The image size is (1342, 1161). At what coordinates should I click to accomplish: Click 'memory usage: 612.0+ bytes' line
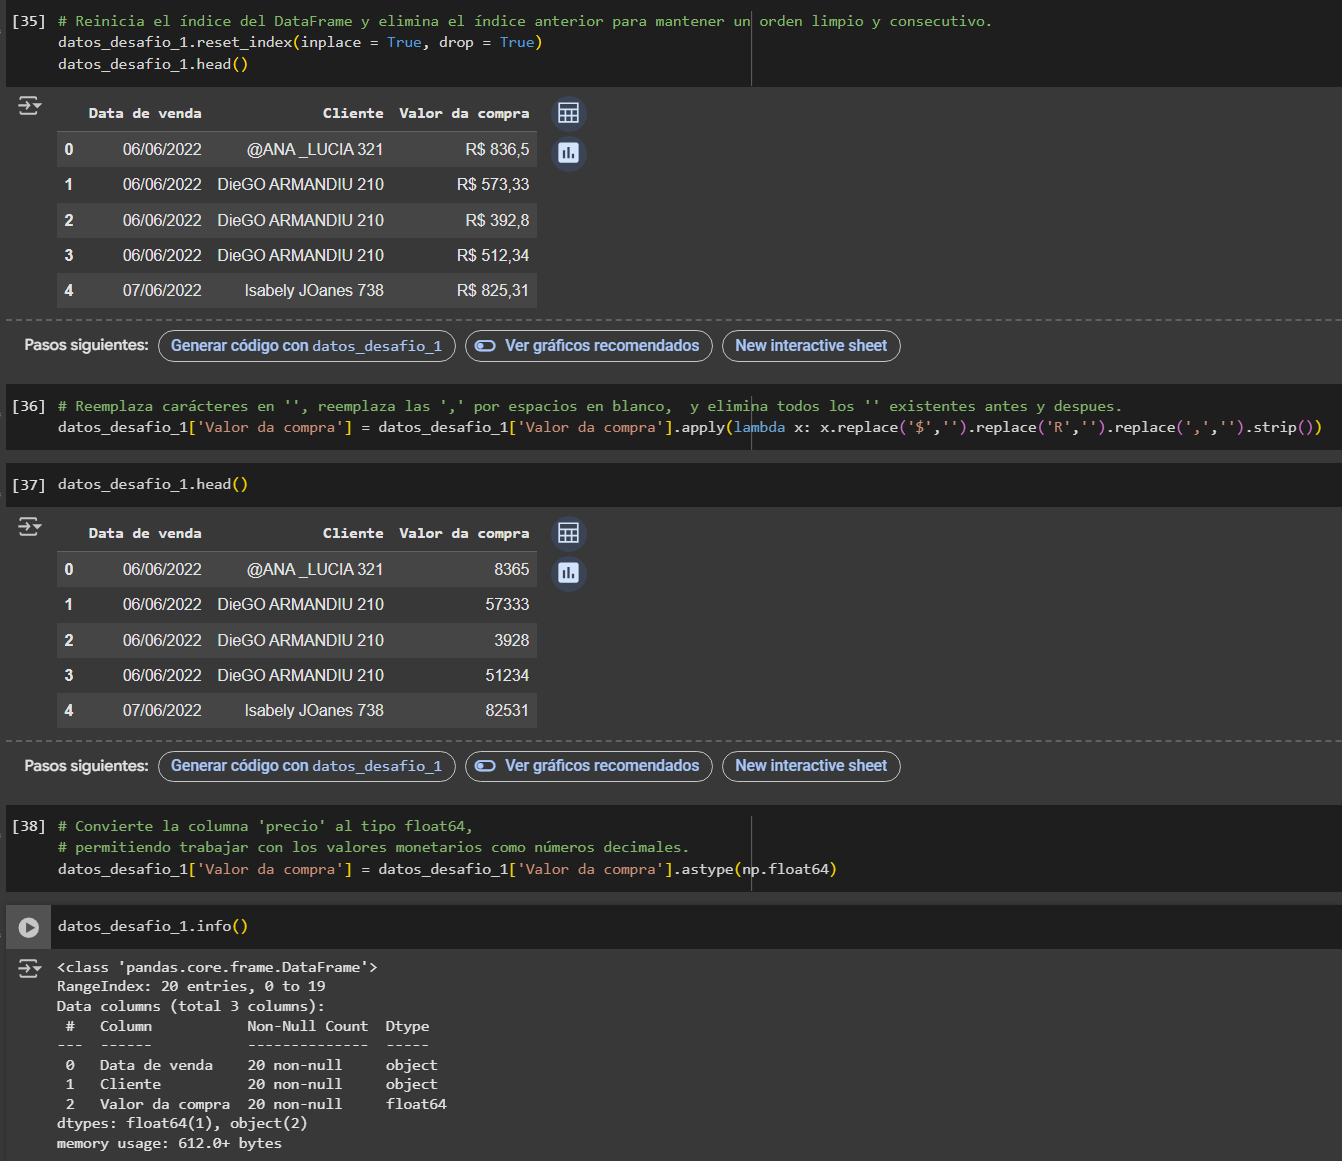[x=169, y=1143]
